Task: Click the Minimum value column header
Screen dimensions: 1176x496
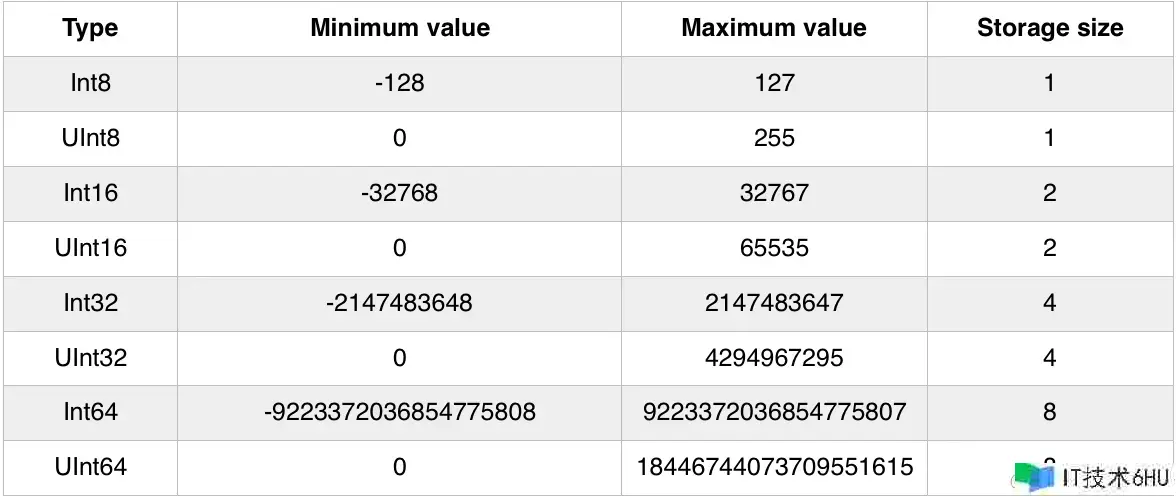Action: (x=400, y=29)
